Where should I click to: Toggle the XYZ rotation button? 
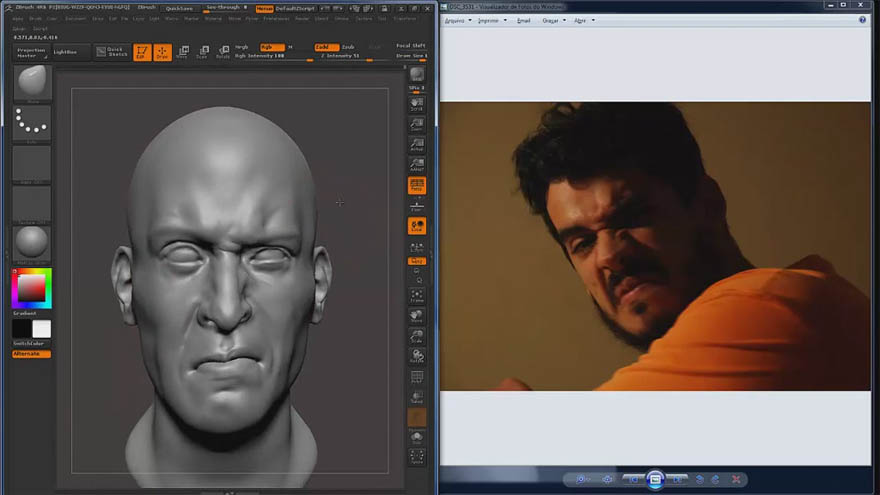(416, 262)
